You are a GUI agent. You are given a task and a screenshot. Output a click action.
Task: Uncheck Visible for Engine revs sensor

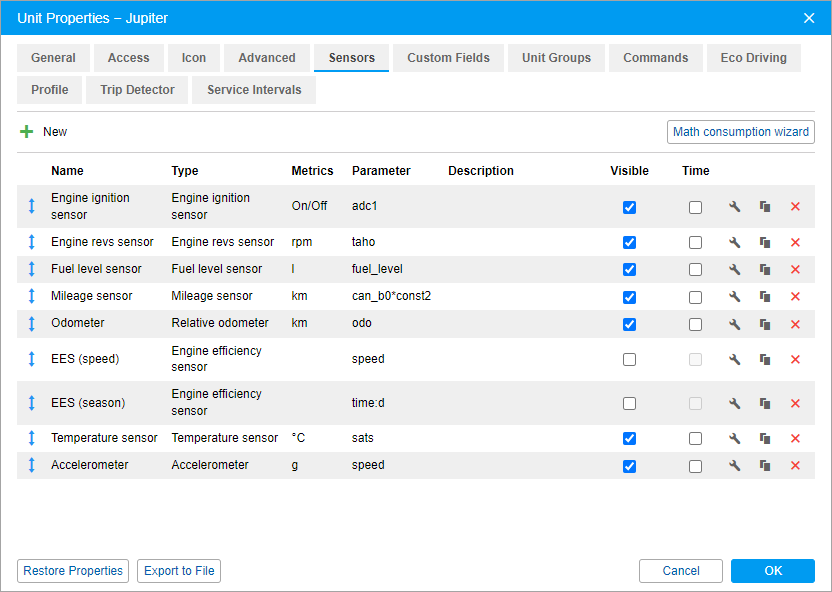point(629,242)
